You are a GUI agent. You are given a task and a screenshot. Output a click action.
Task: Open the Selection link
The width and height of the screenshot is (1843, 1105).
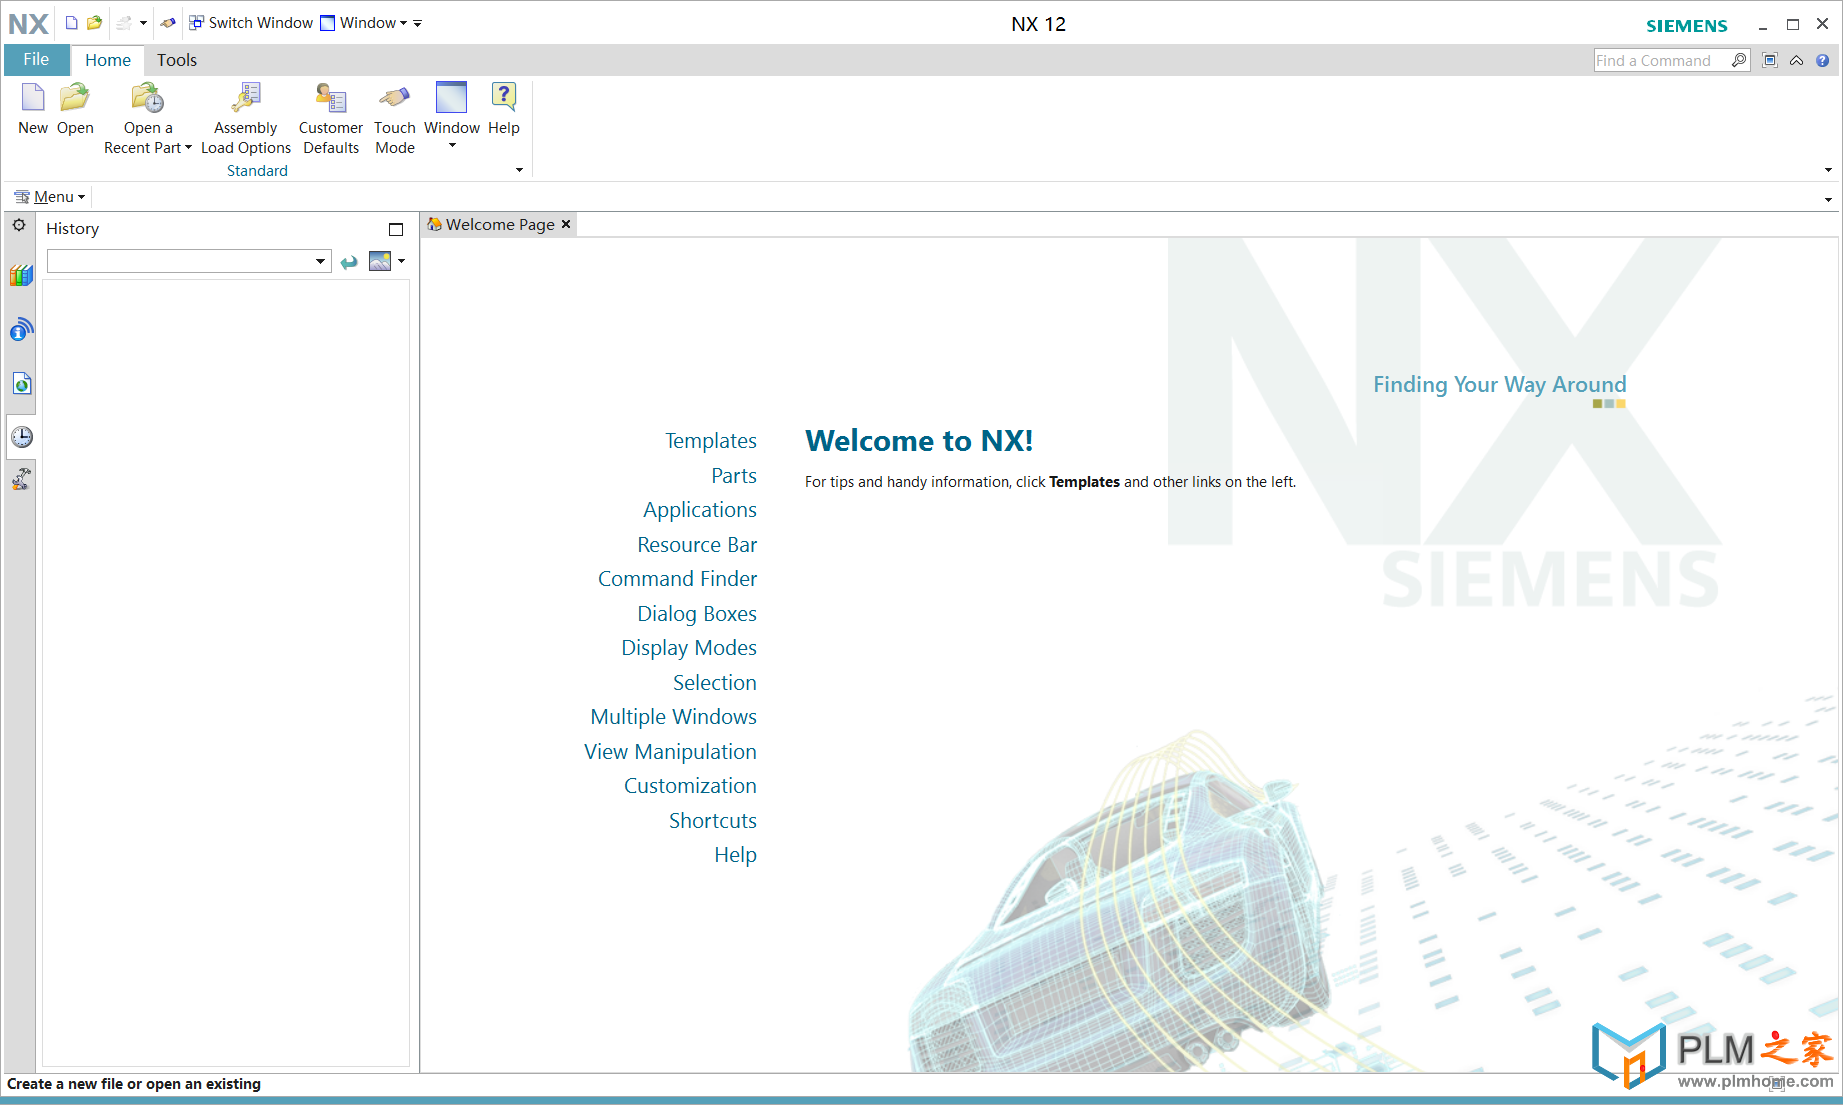pyautogui.click(x=715, y=683)
